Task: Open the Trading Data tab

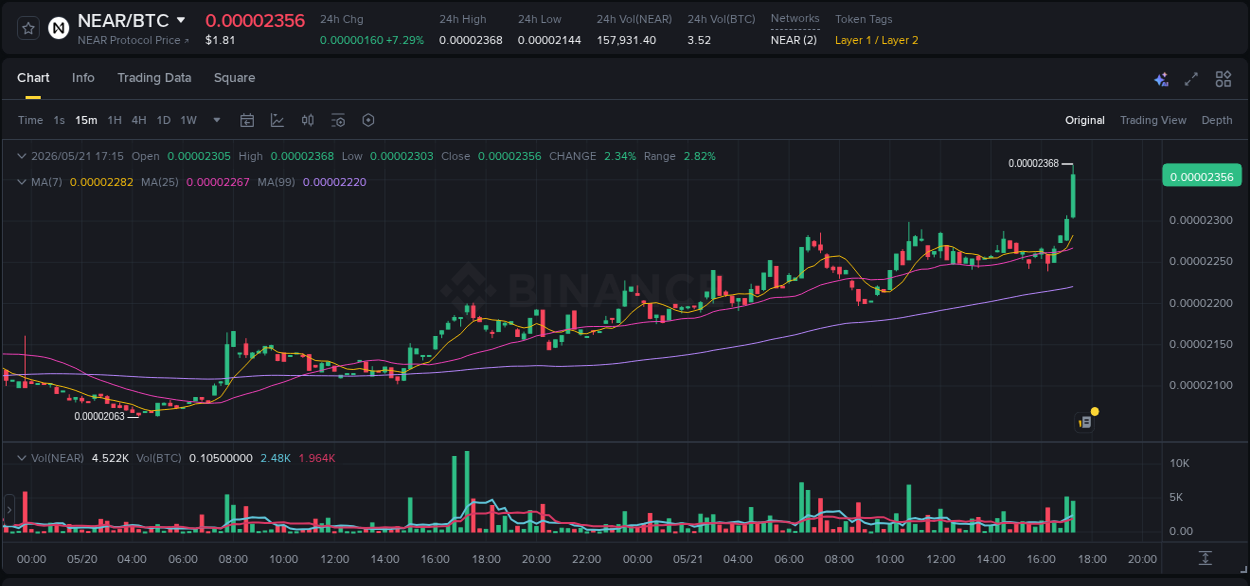Action: pos(154,78)
